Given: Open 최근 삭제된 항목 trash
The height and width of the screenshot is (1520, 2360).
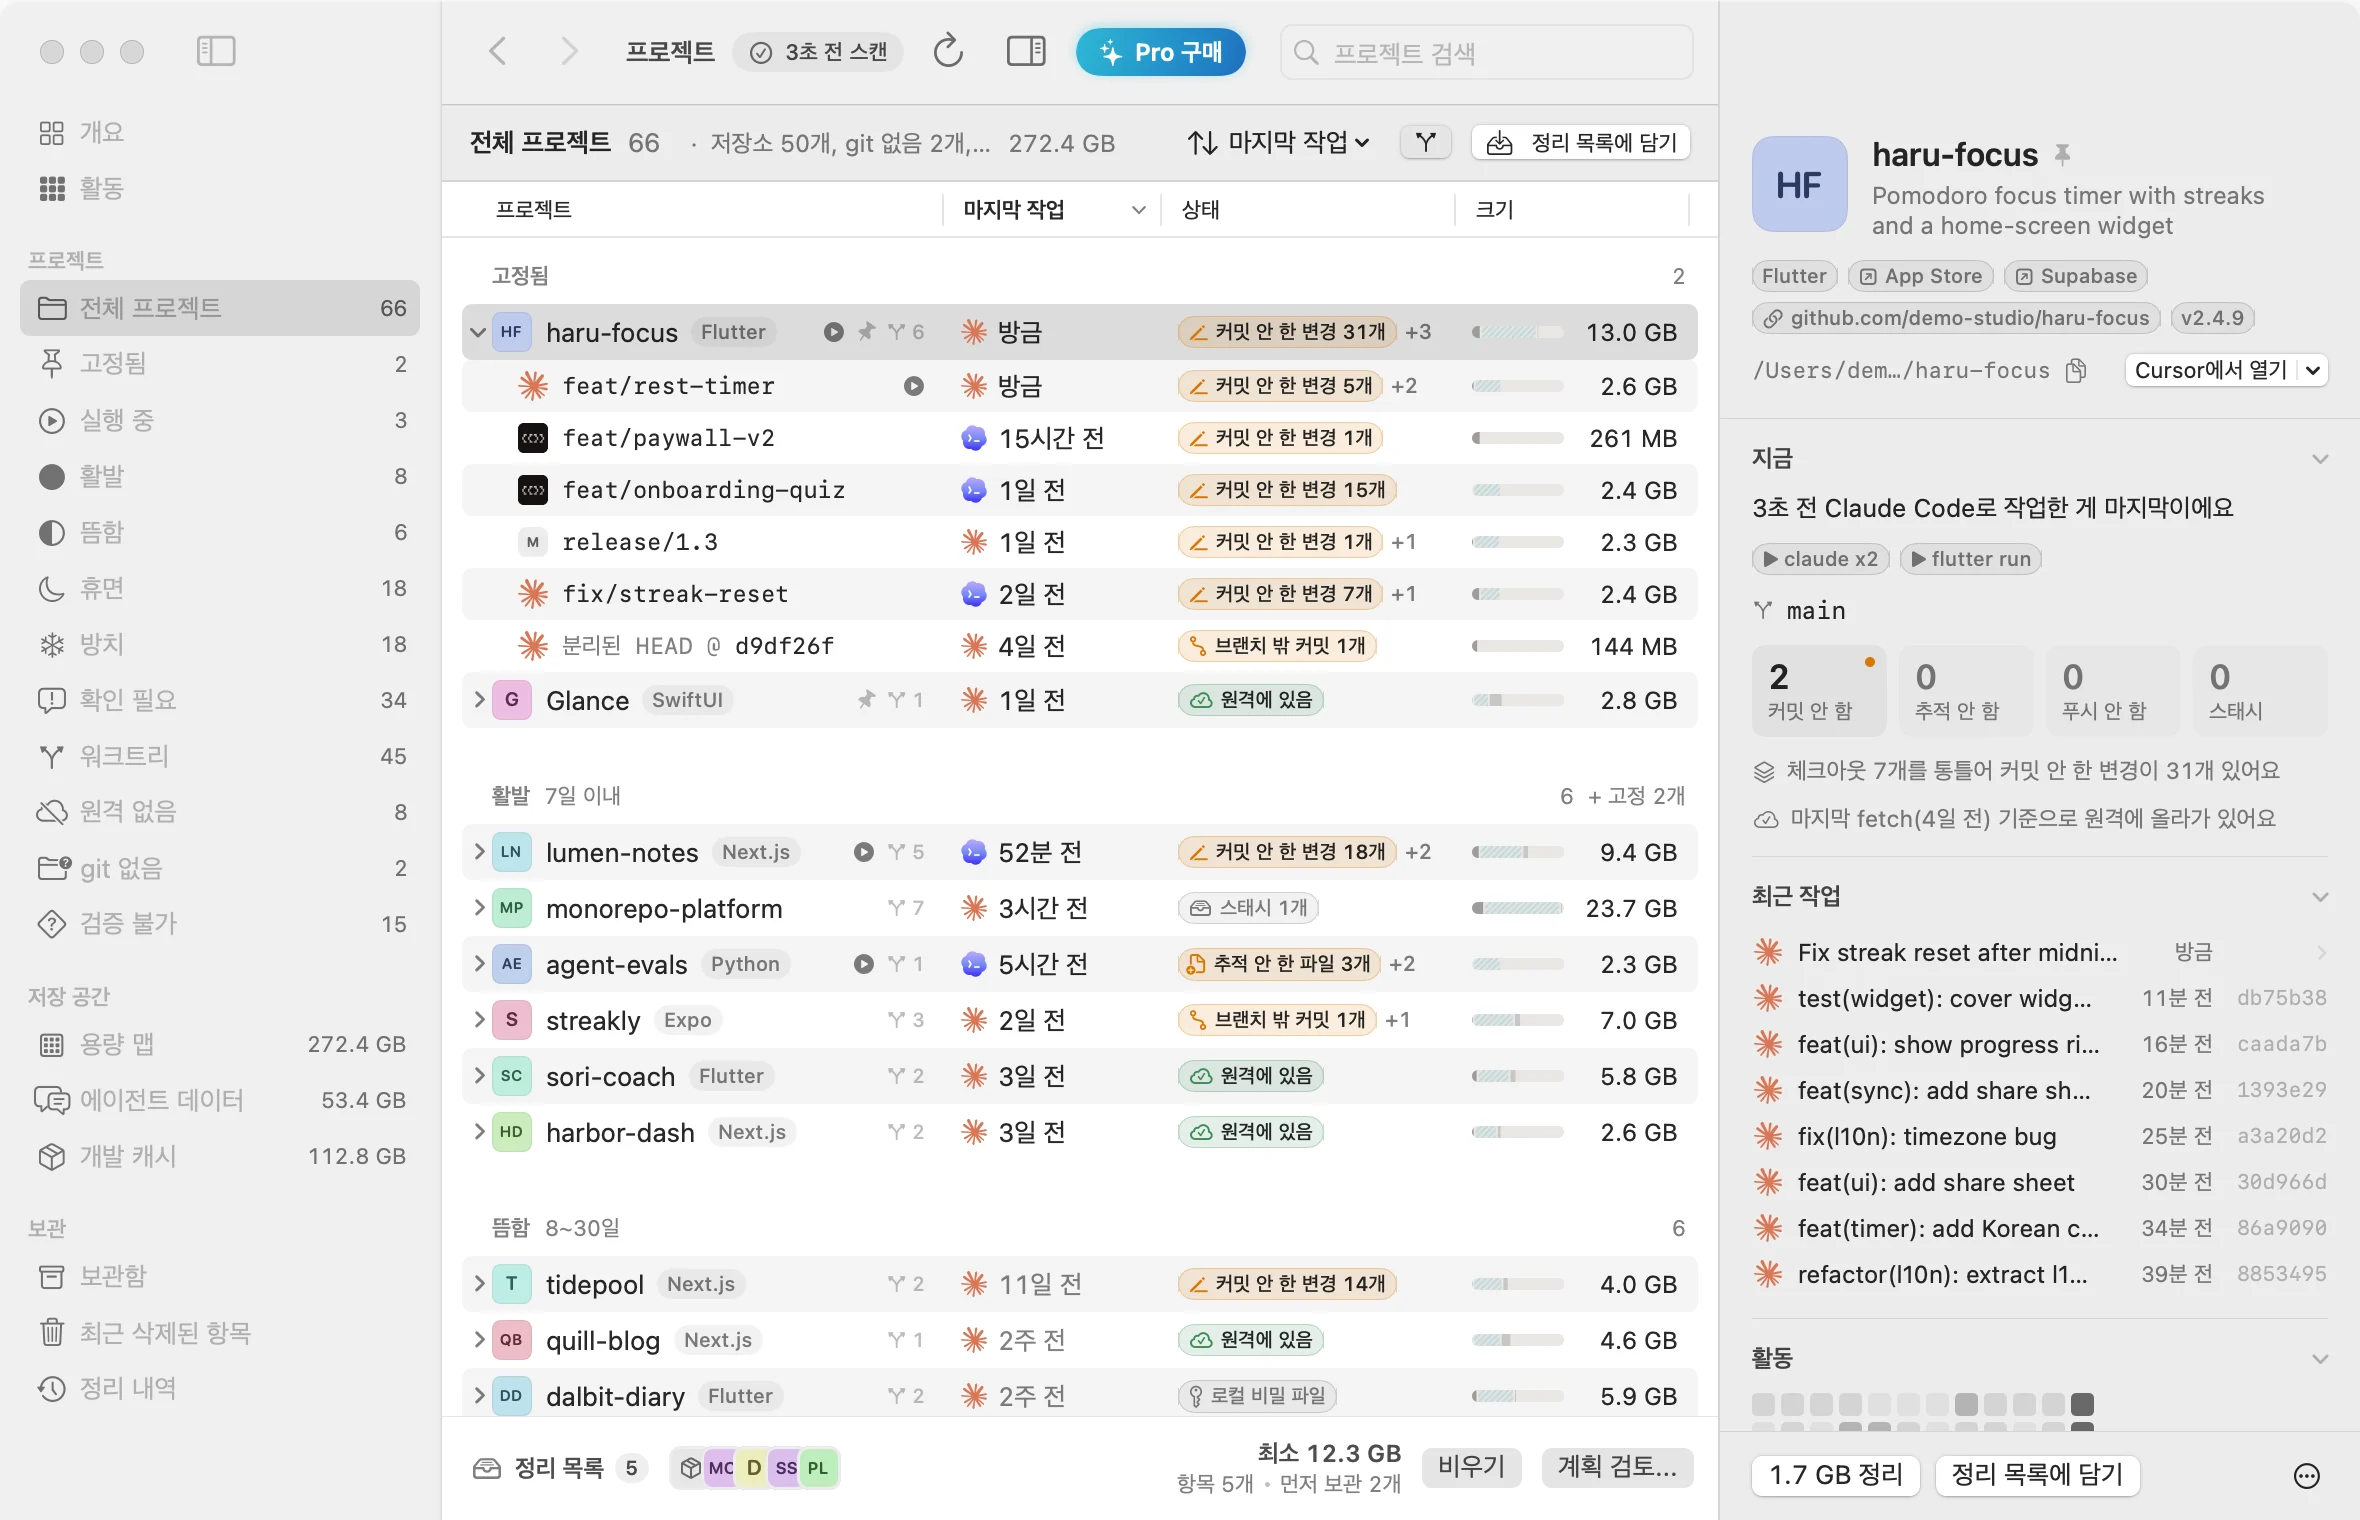Looking at the screenshot, I should click(x=220, y=1332).
